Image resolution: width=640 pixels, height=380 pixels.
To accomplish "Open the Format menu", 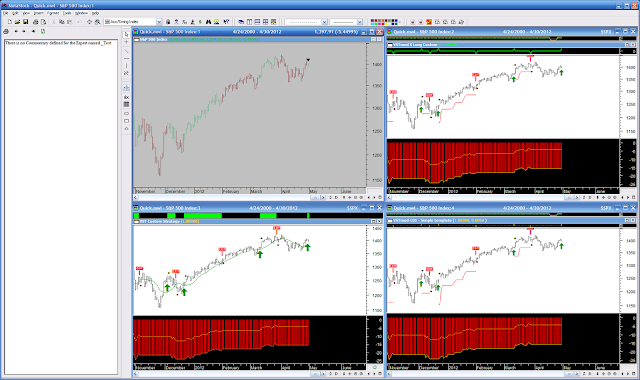I will [x=53, y=13].
